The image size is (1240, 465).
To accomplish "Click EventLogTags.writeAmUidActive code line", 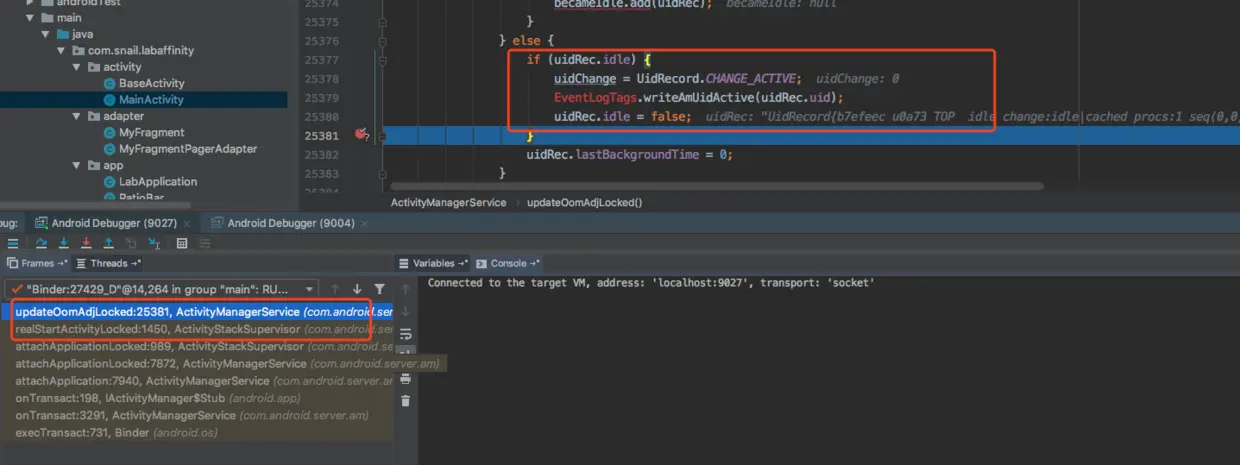I will point(699,97).
